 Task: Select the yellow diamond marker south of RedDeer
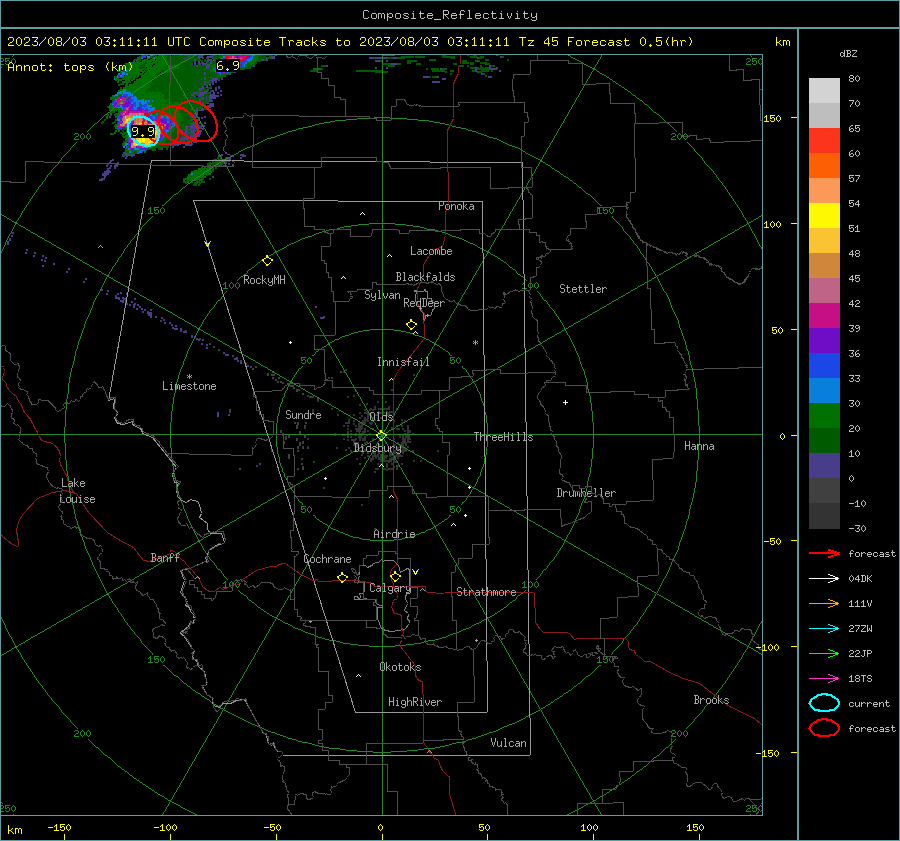(x=411, y=325)
